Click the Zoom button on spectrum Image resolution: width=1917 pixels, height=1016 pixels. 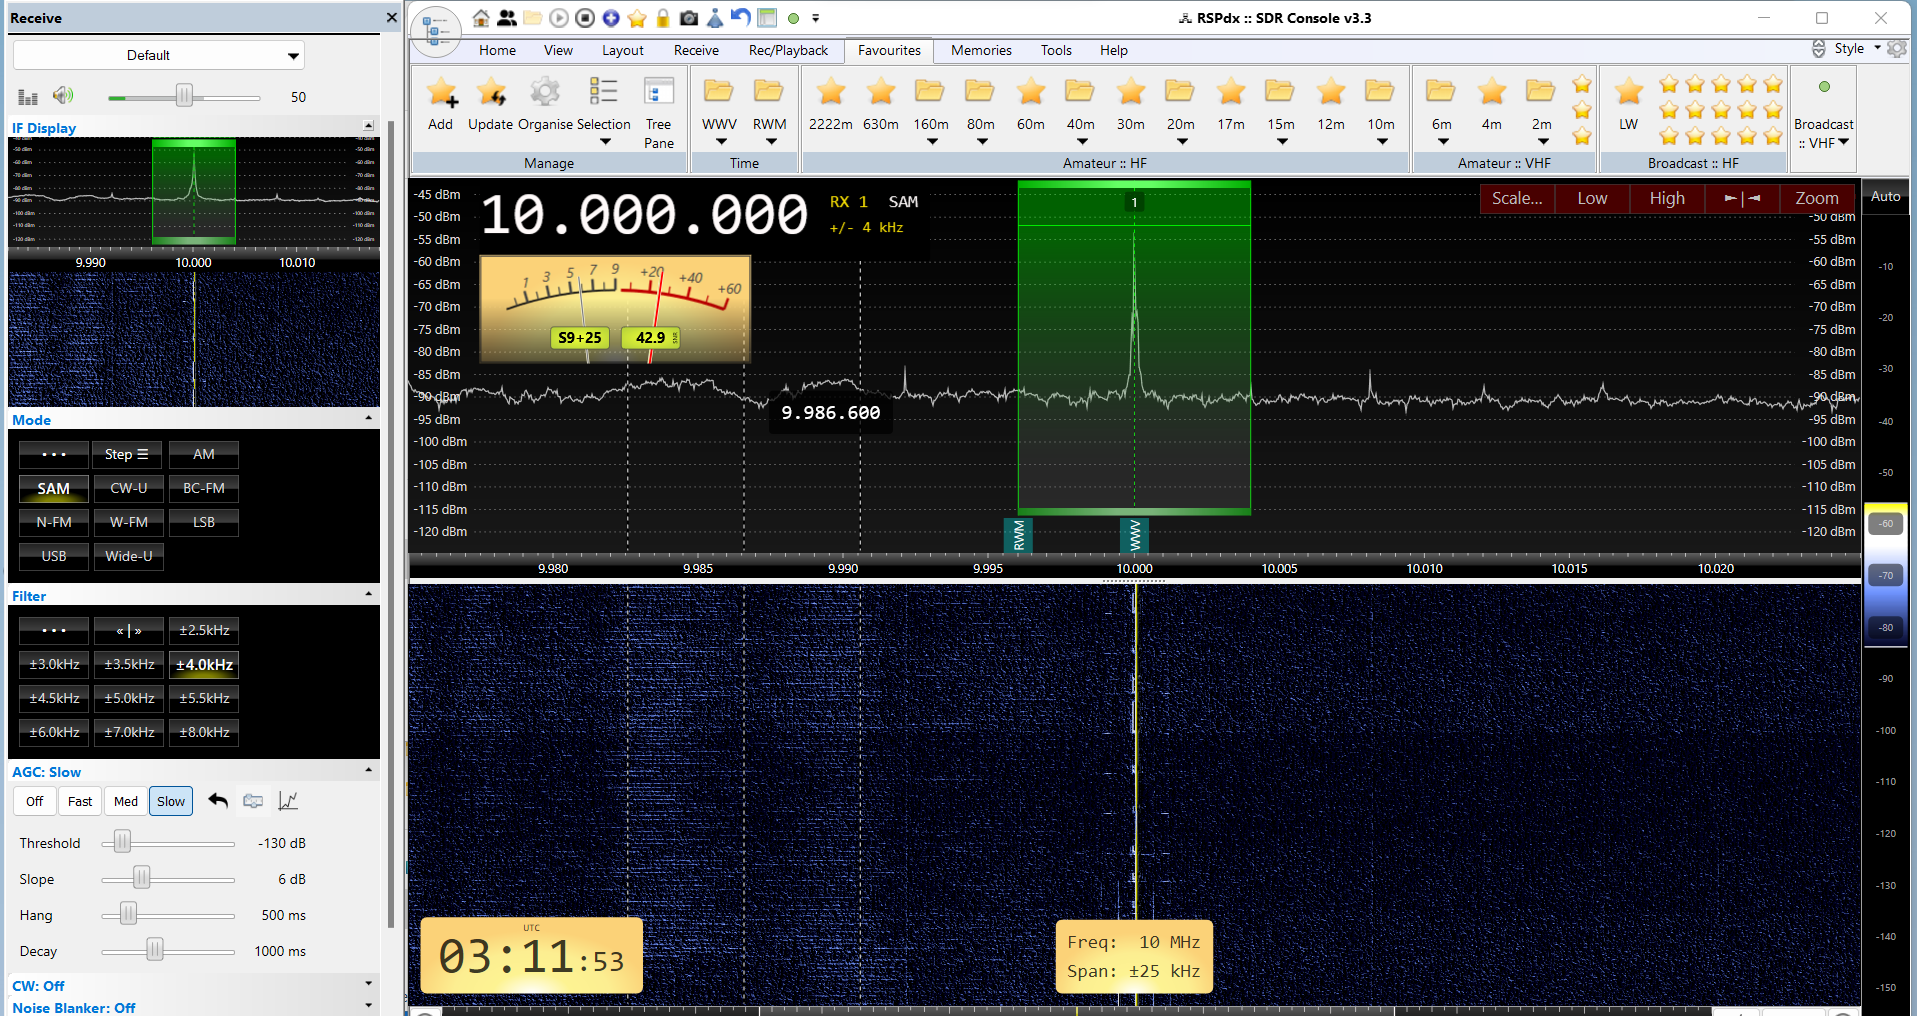(x=1816, y=198)
